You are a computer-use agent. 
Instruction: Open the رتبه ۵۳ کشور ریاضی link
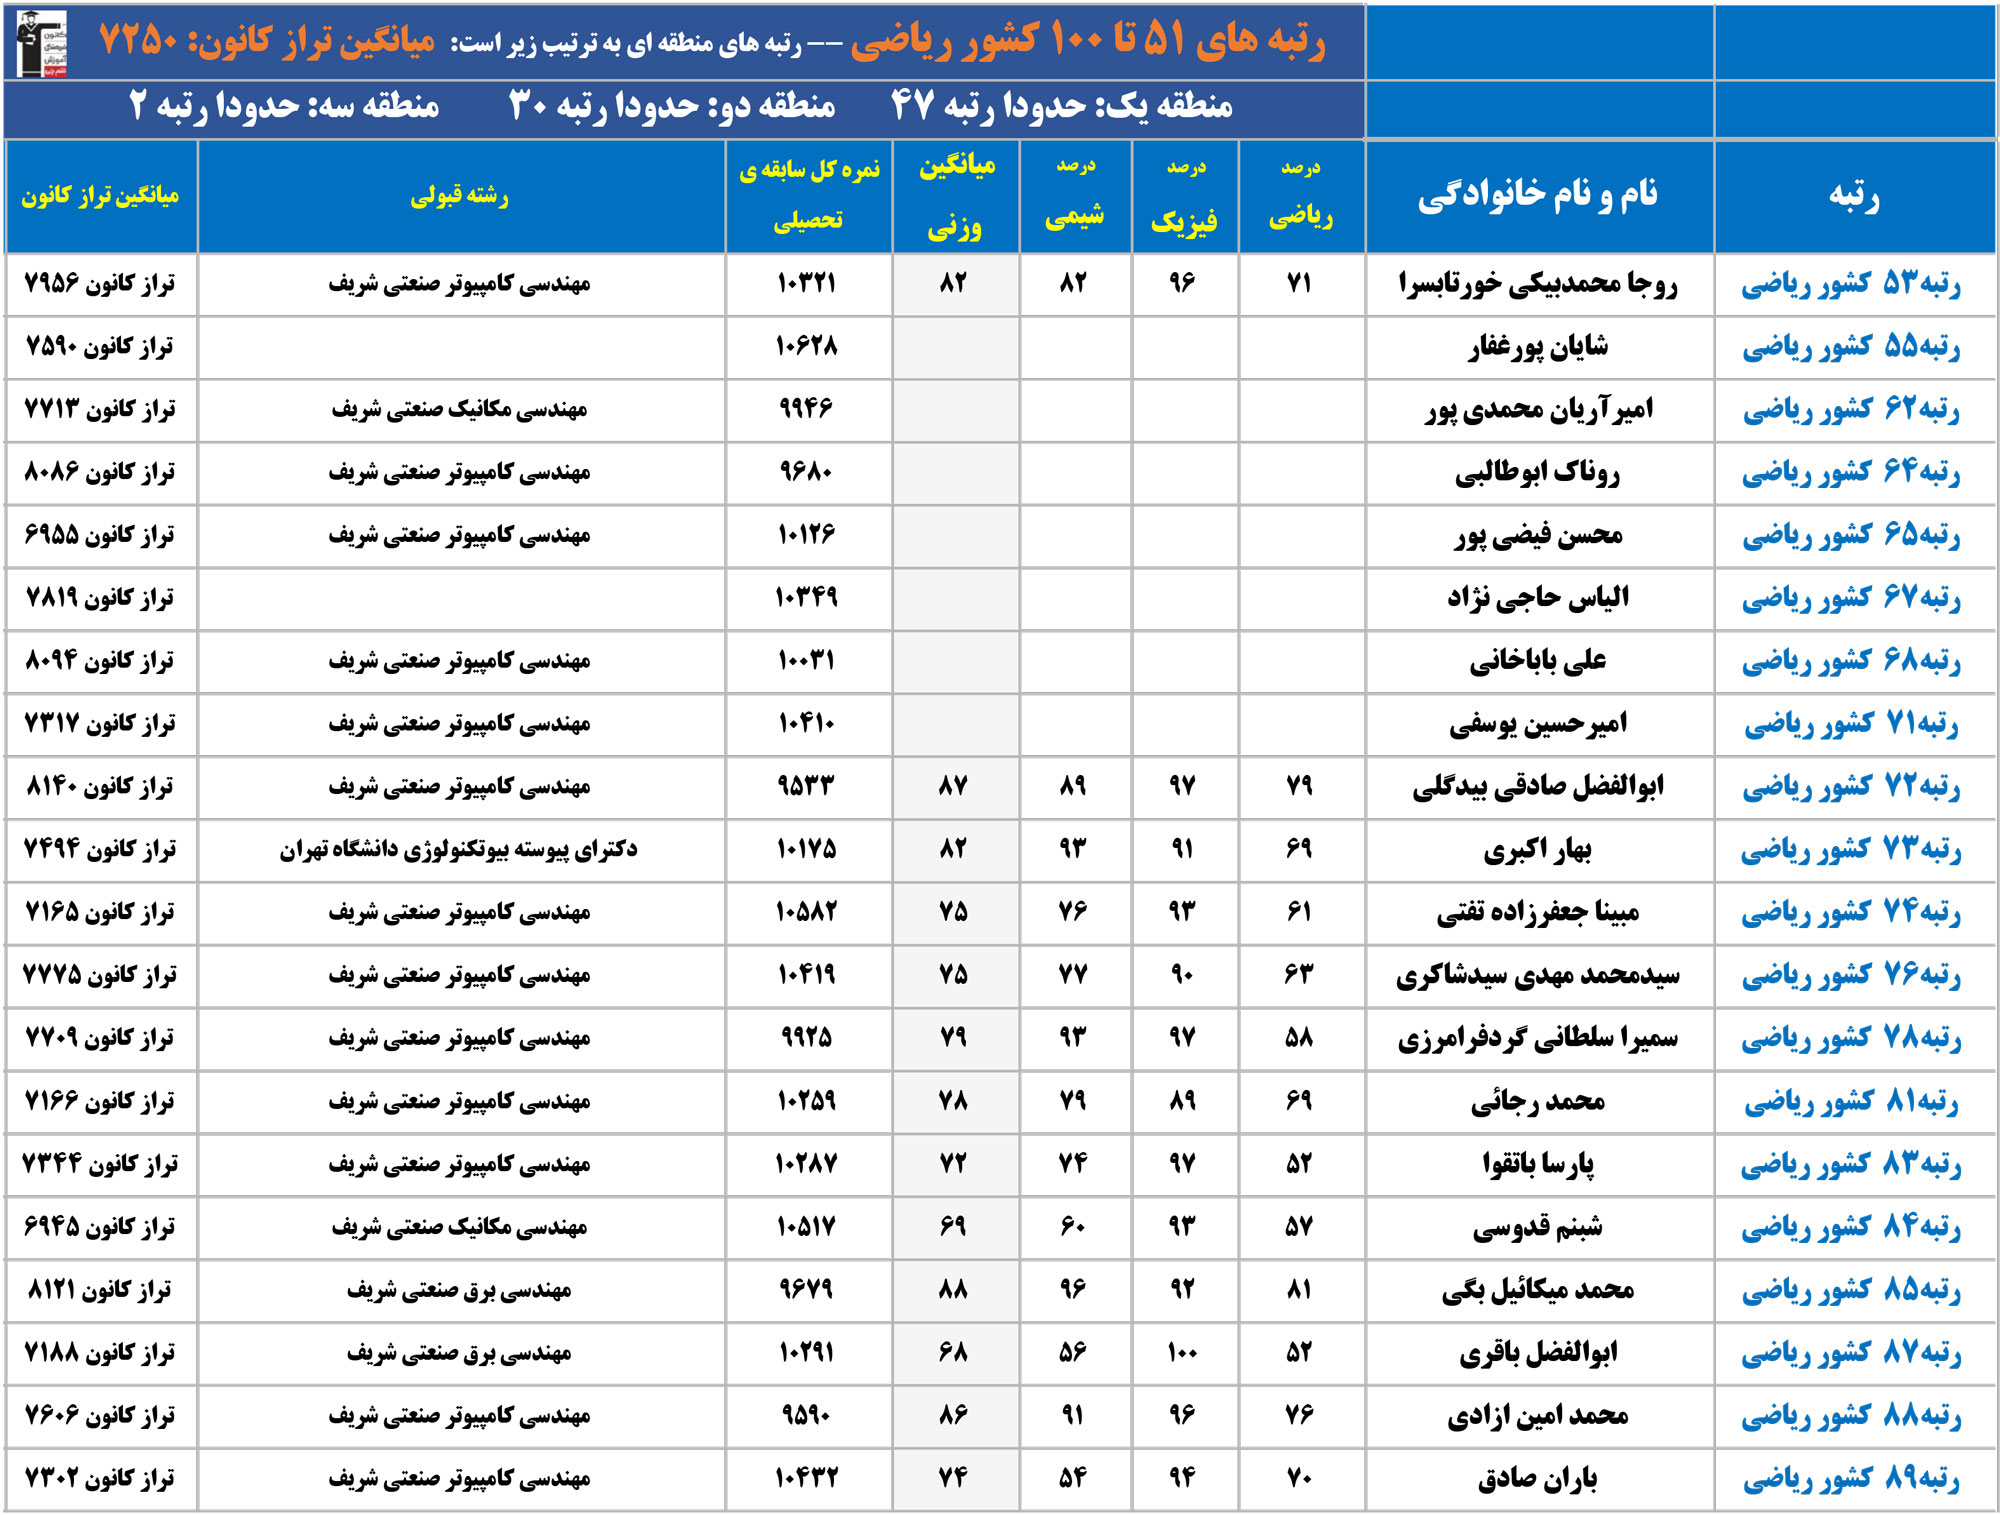coord(1852,284)
